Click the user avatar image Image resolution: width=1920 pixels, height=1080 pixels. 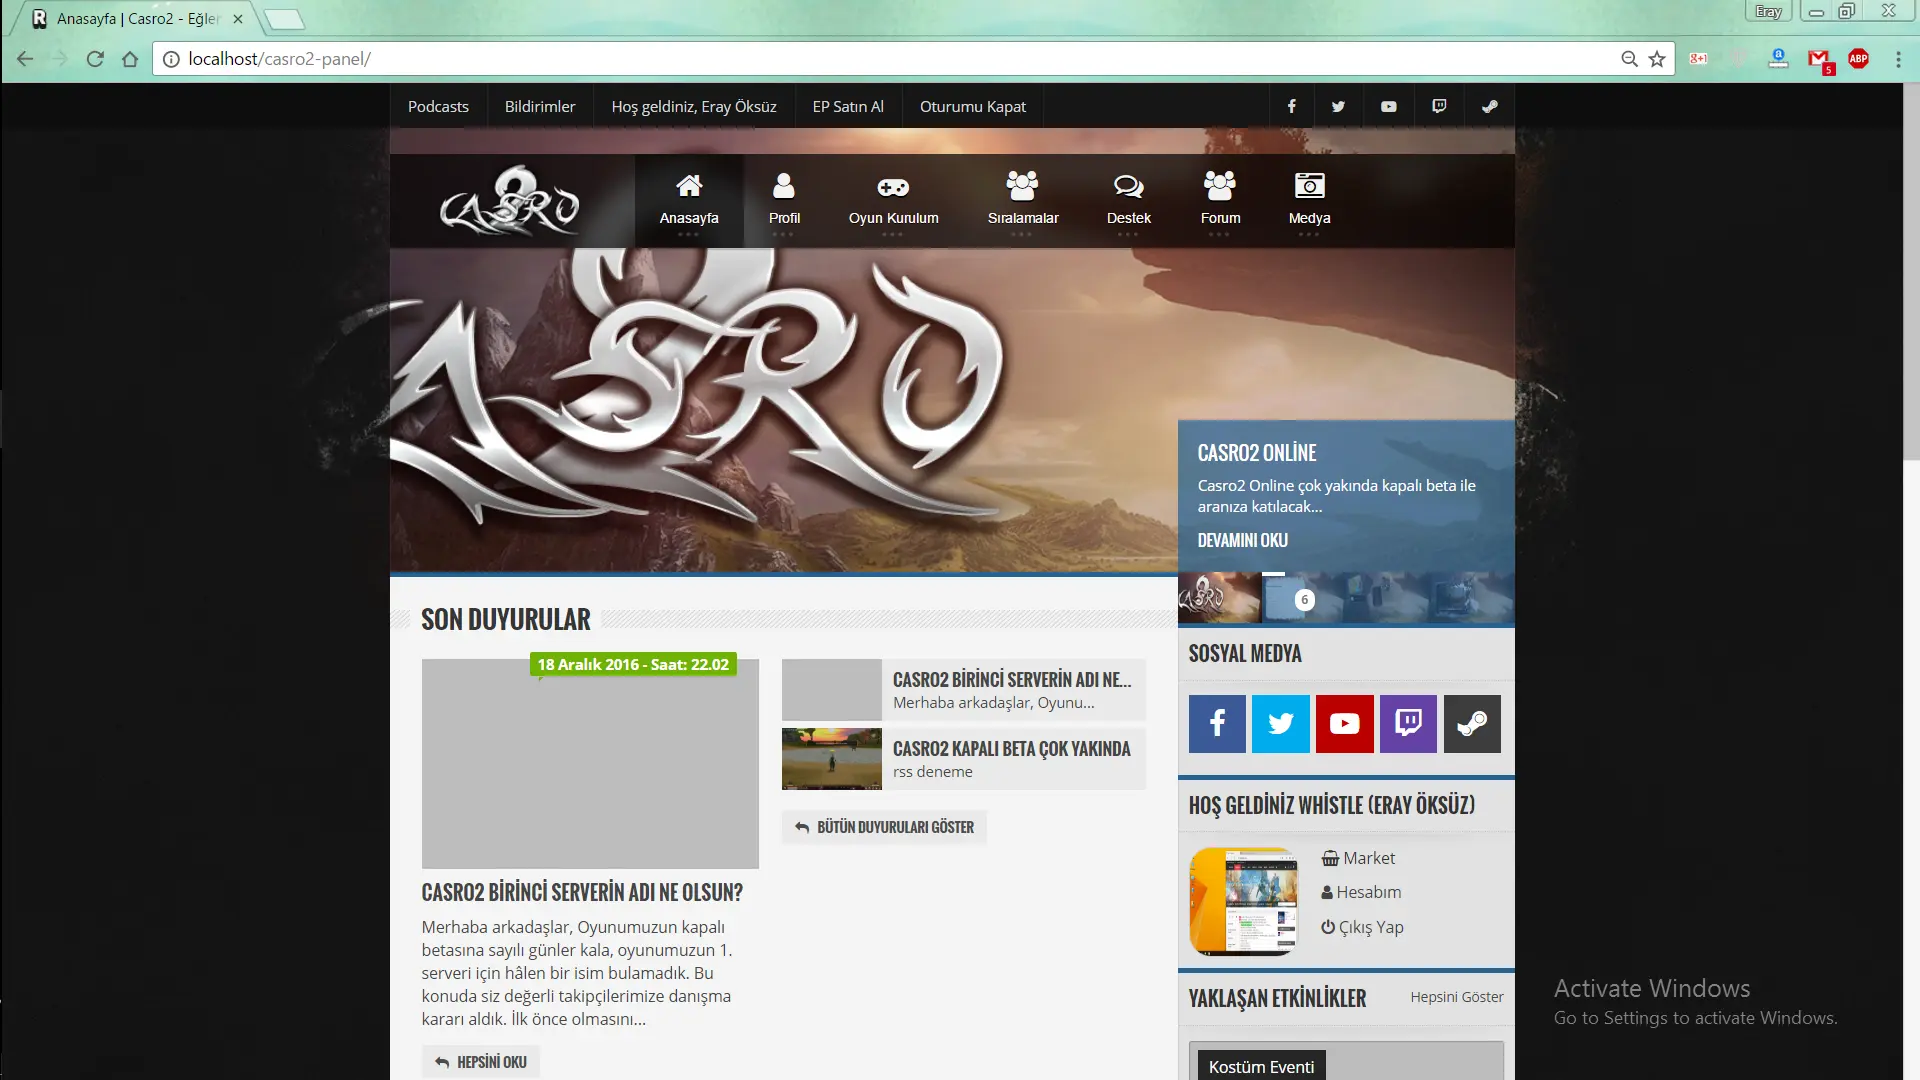1243,901
